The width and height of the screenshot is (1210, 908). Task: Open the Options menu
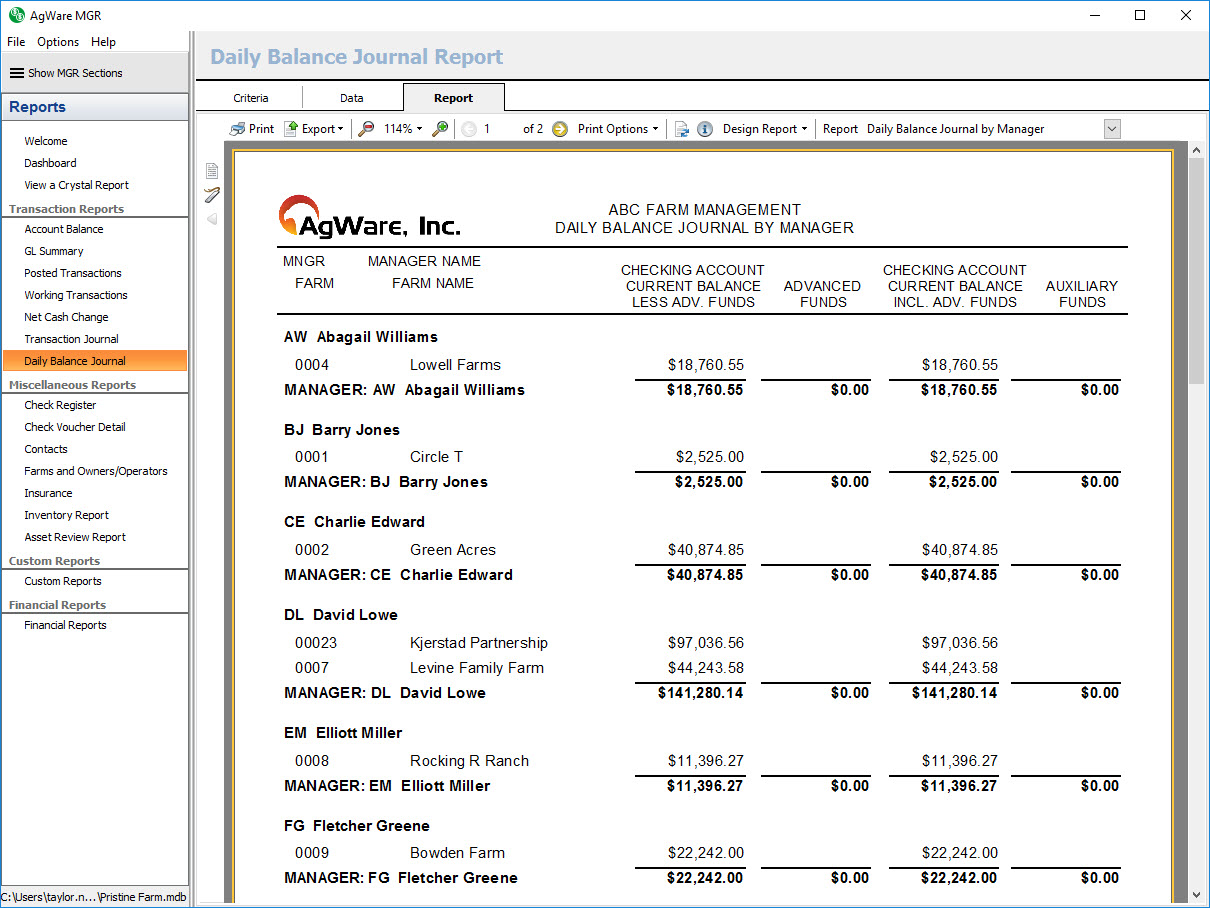click(x=58, y=42)
